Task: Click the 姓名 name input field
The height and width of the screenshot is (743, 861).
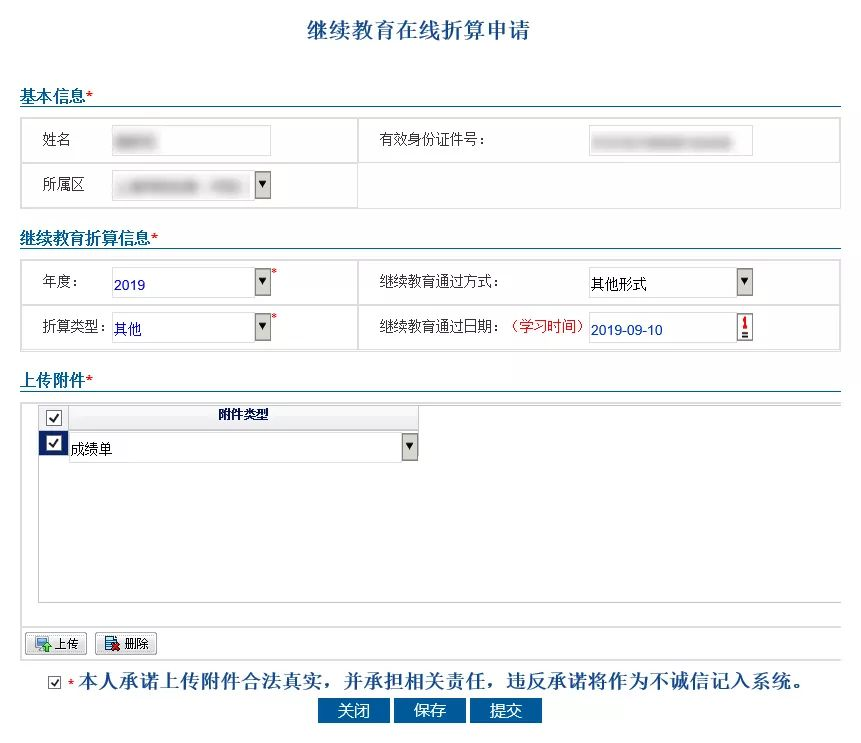Action: click(x=191, y=141)
